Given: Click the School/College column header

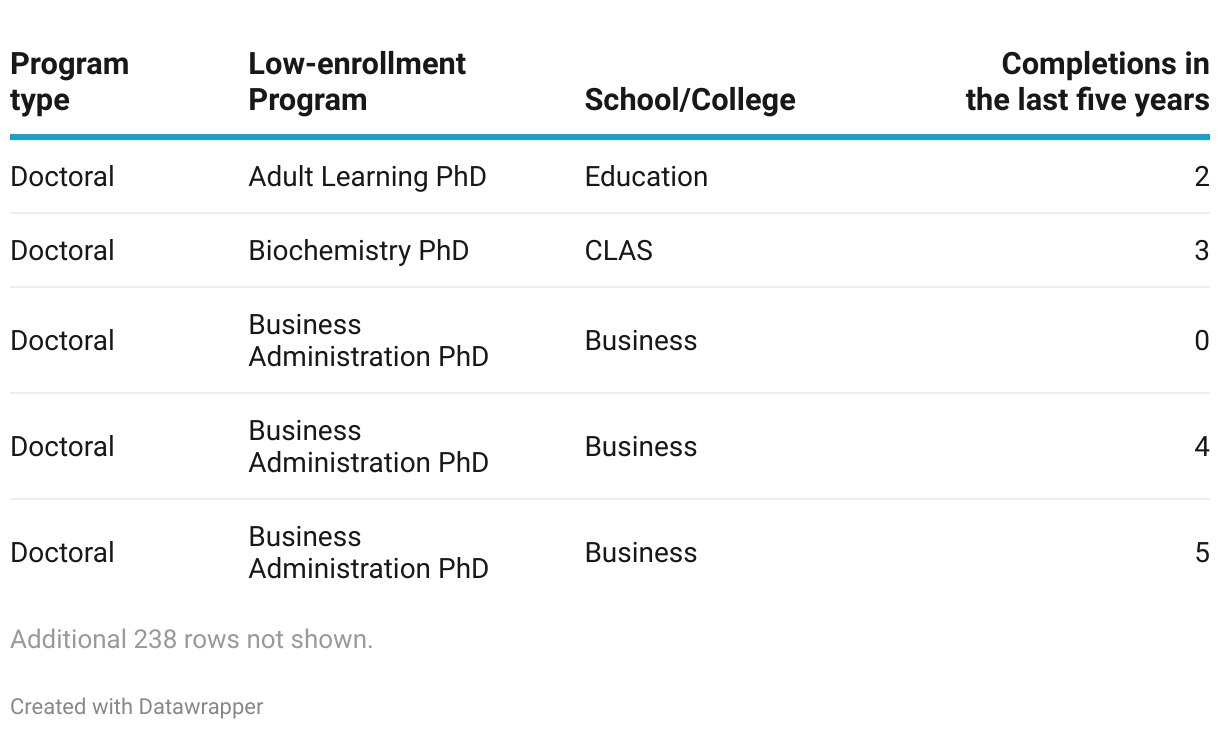Looking at the screenshot, I should point(689,100).
